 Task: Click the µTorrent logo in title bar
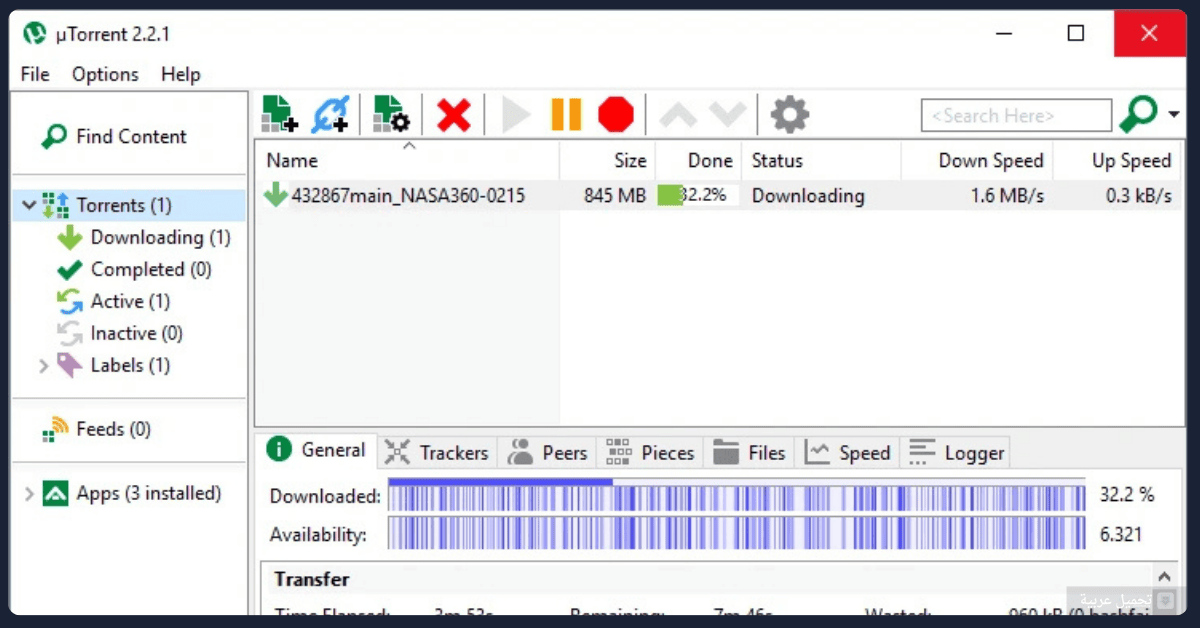coord(35,34)
